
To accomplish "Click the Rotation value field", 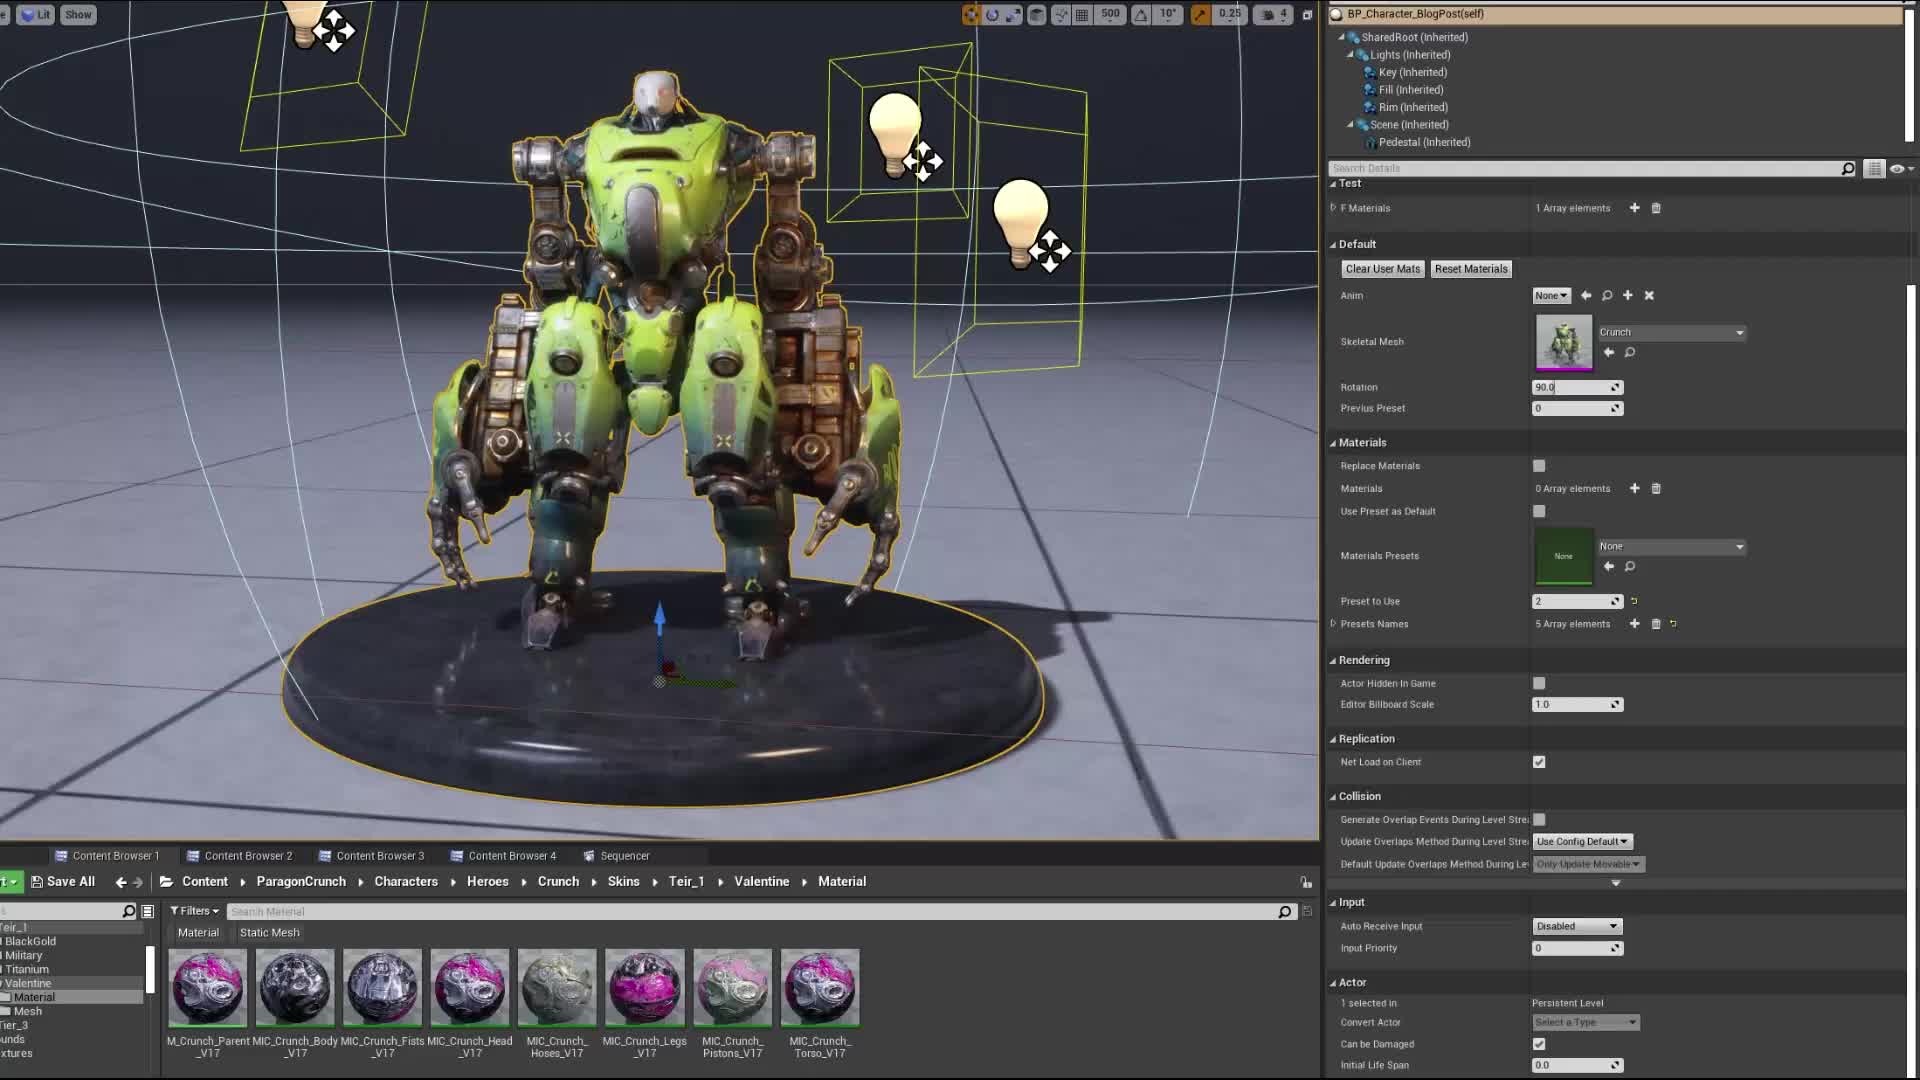I will pyautogui.click(x=1577, y=388).
